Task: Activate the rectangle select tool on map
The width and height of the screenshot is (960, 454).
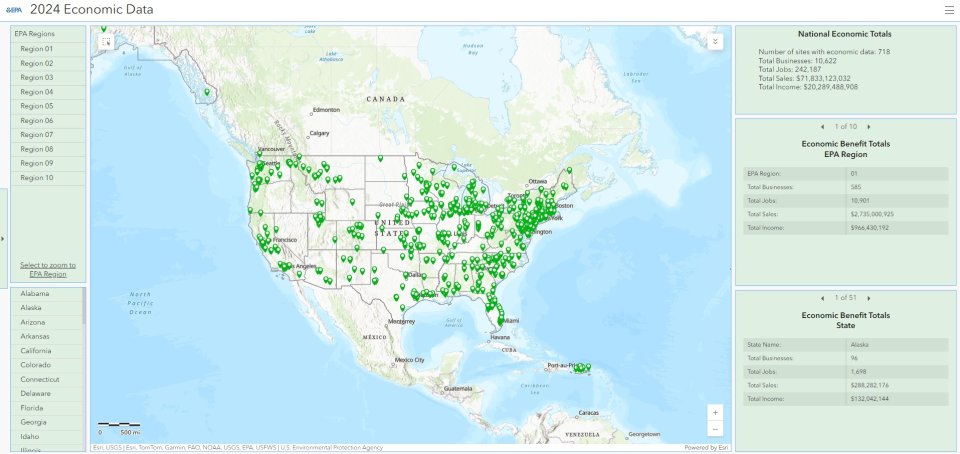Action: [x=107, y=41]
